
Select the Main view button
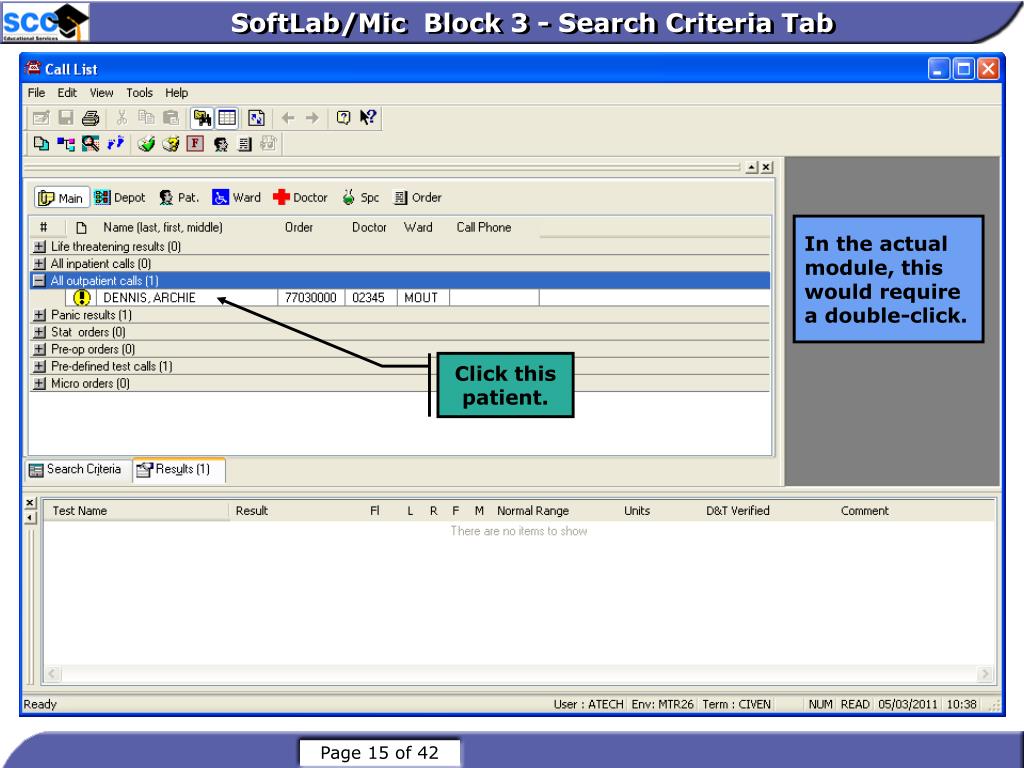tap(61, 198)
